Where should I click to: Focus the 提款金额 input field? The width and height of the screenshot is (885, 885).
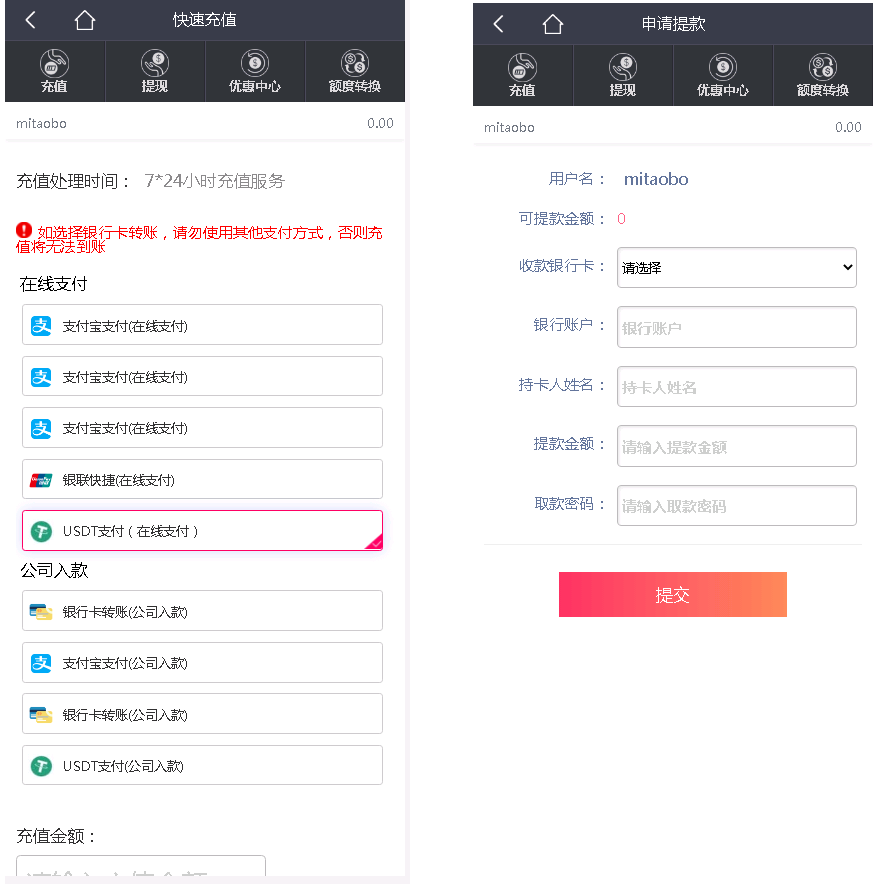coord(737,446)
